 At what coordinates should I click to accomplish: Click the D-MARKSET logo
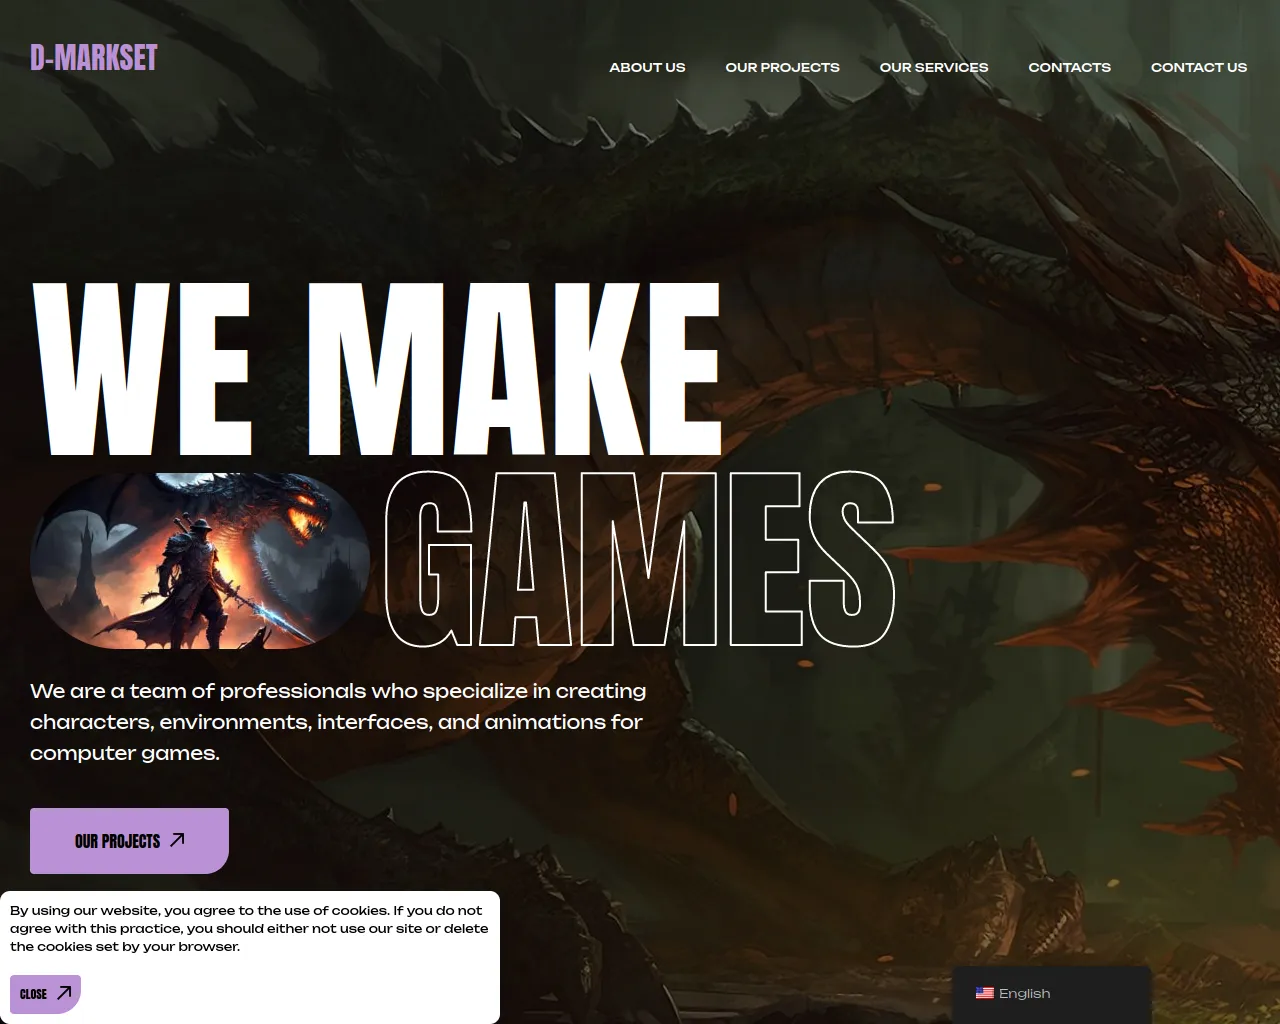pyautogui.click(x=94, y=58)
